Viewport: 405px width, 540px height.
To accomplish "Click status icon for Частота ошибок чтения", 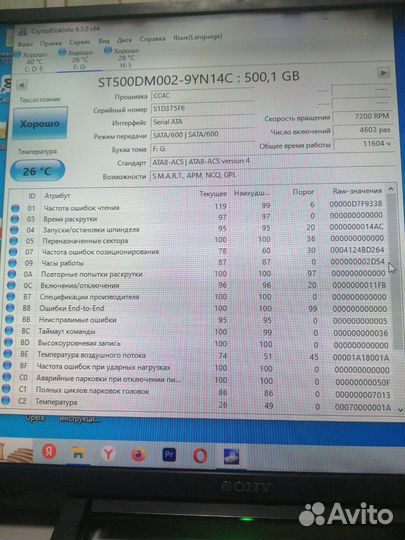I will 15,208.
